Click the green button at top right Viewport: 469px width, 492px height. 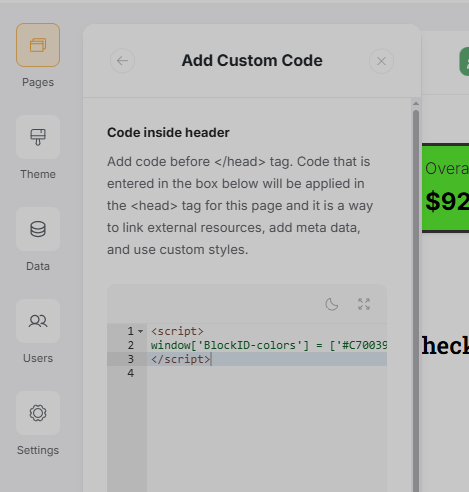(x=464, y=62)
